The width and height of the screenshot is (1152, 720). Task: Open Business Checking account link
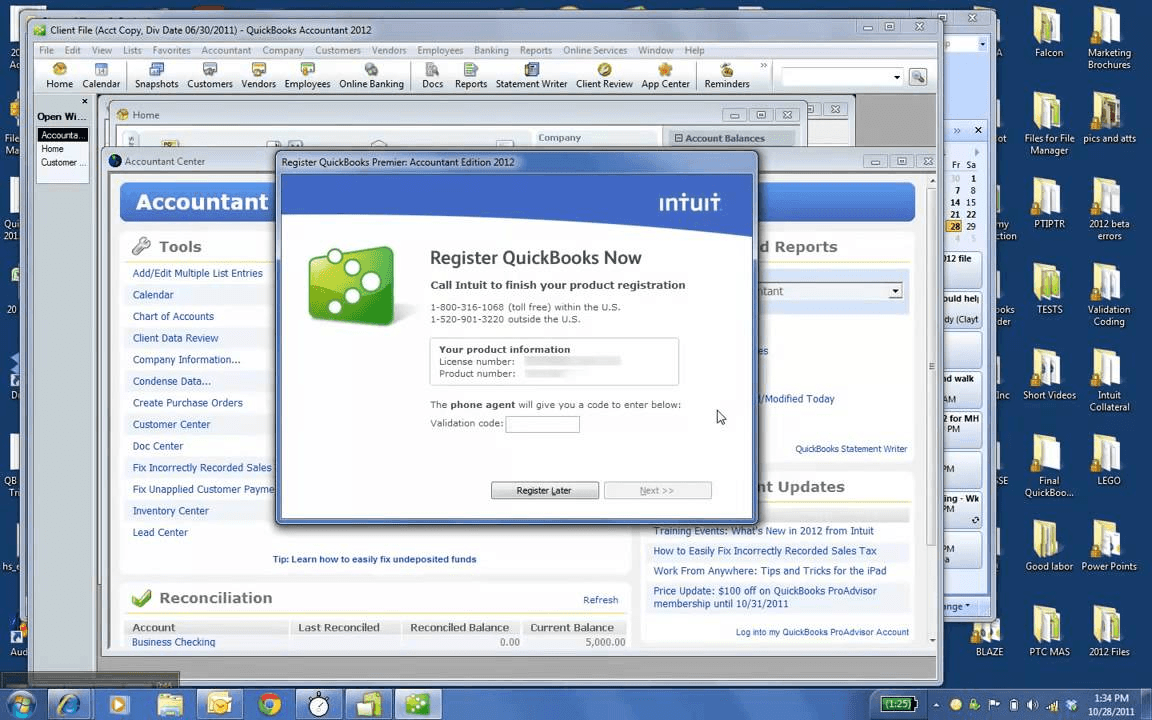(x=173, y=642)
